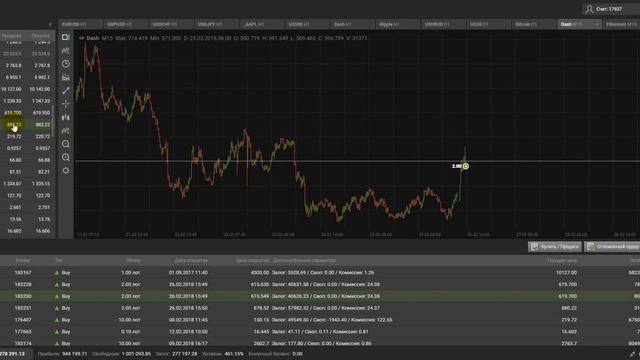Click buy quote 1 335.15 in quotes list
640x360 pixels.
tap(41, 184)
